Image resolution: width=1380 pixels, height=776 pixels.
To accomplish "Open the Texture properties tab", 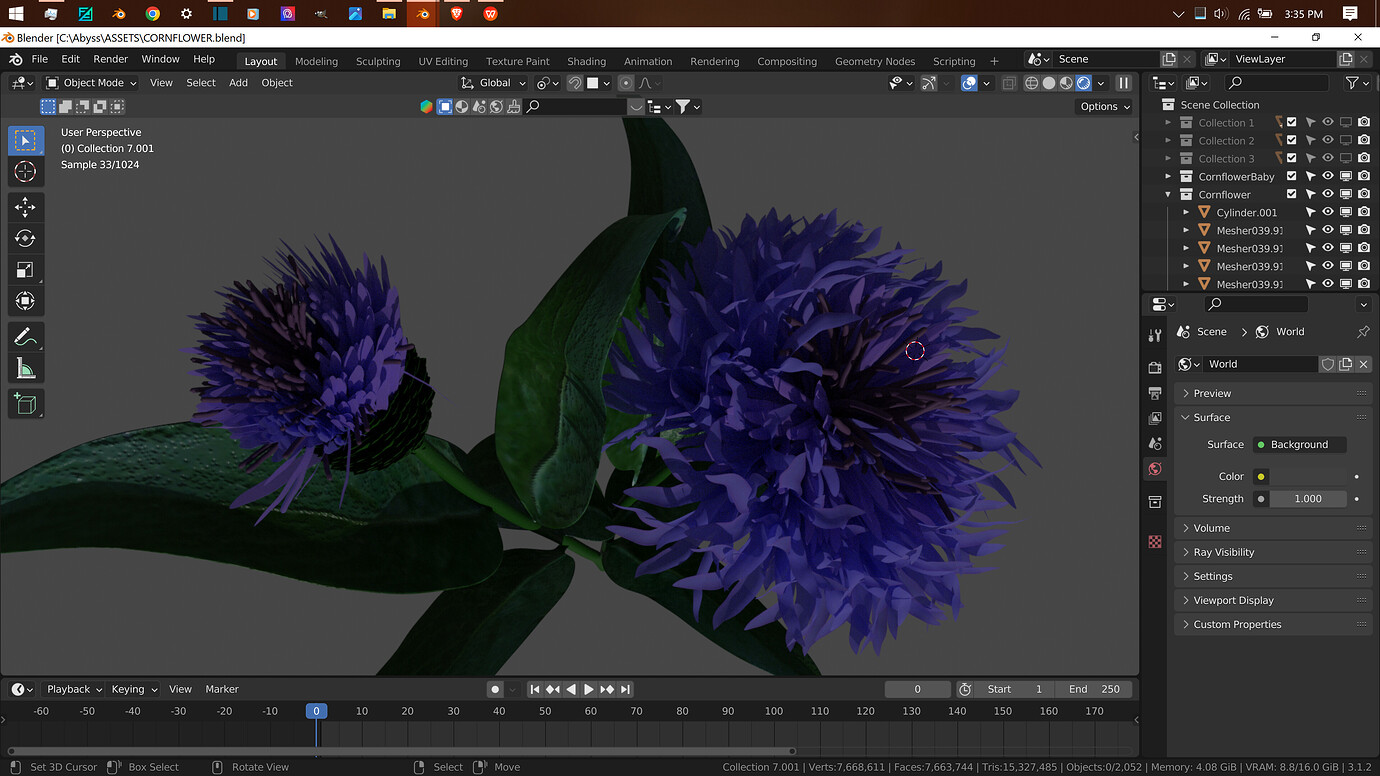I will 1155,541.
